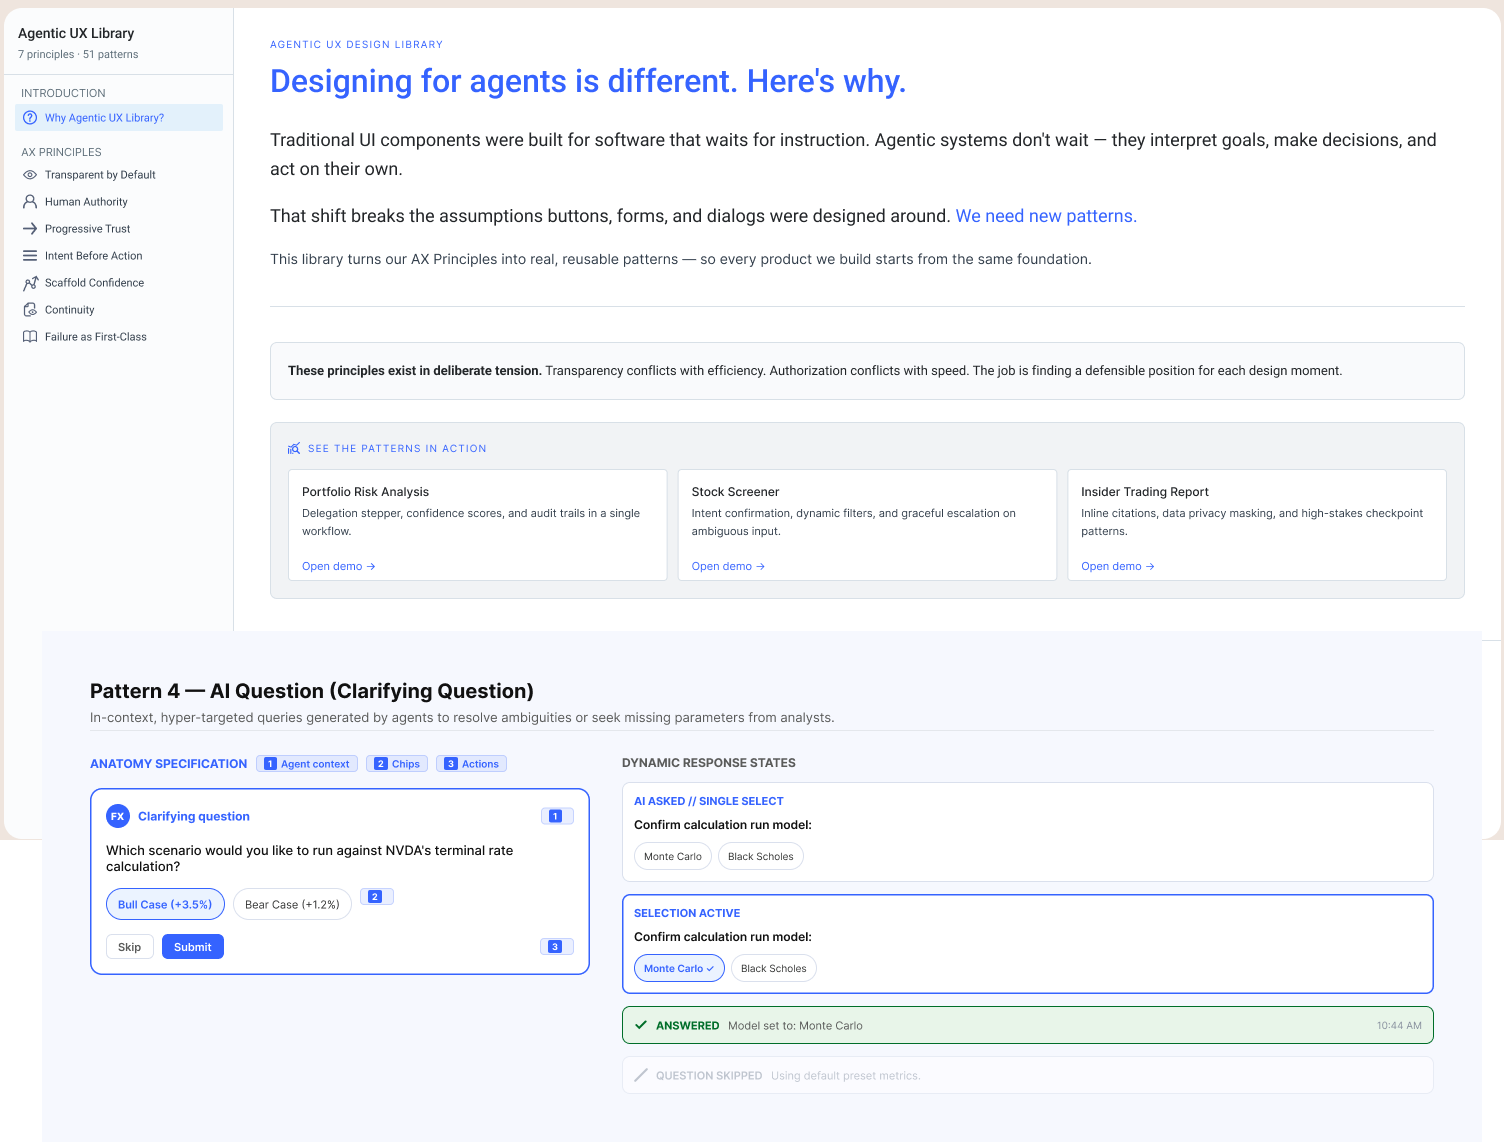Image resolution: width=1504 pixels, height=1142 pixels.
Task: Open the Why Agentic UX Library? page
Action: point(119,118)
